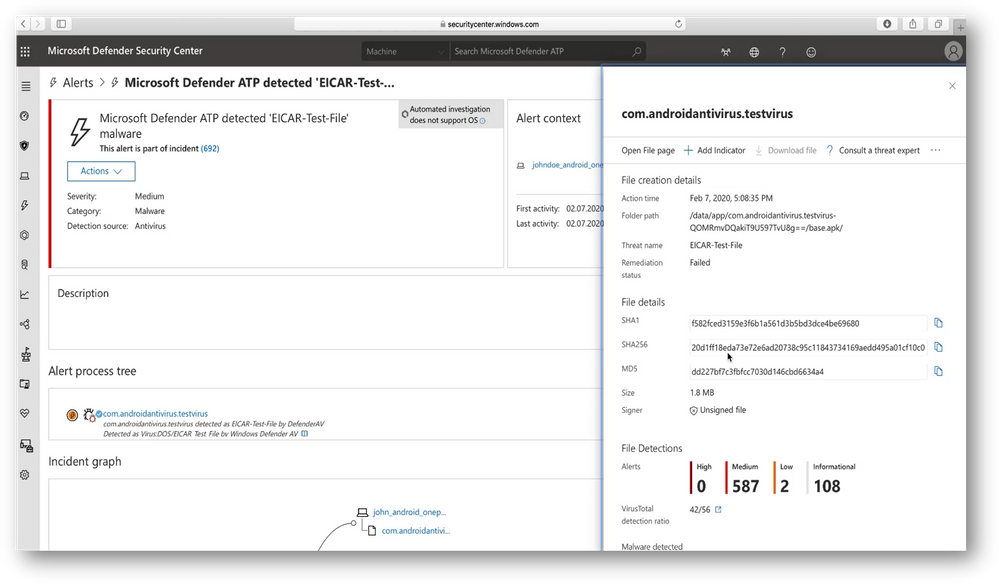This screenshot has width=999, height=584.
Task: Open the Dashboard icon at sidebar top
Action: coord(25,115)
